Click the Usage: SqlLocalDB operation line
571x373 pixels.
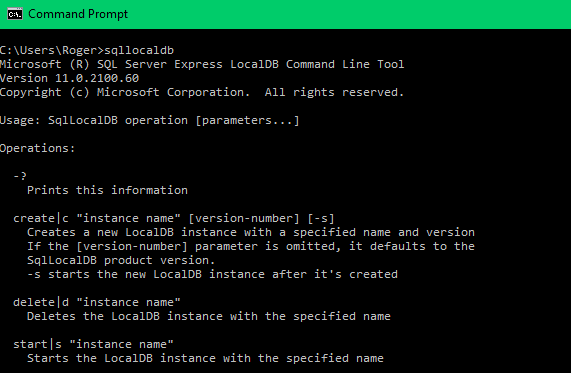tap(150, 121)
